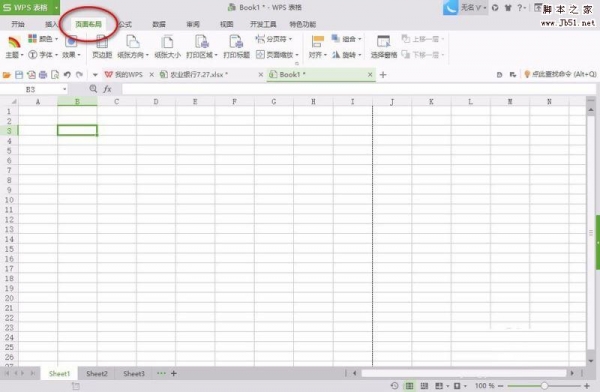Switch to normal view in status bar
The width and height of the screenshot is (600, 392).
coord(409,385)
